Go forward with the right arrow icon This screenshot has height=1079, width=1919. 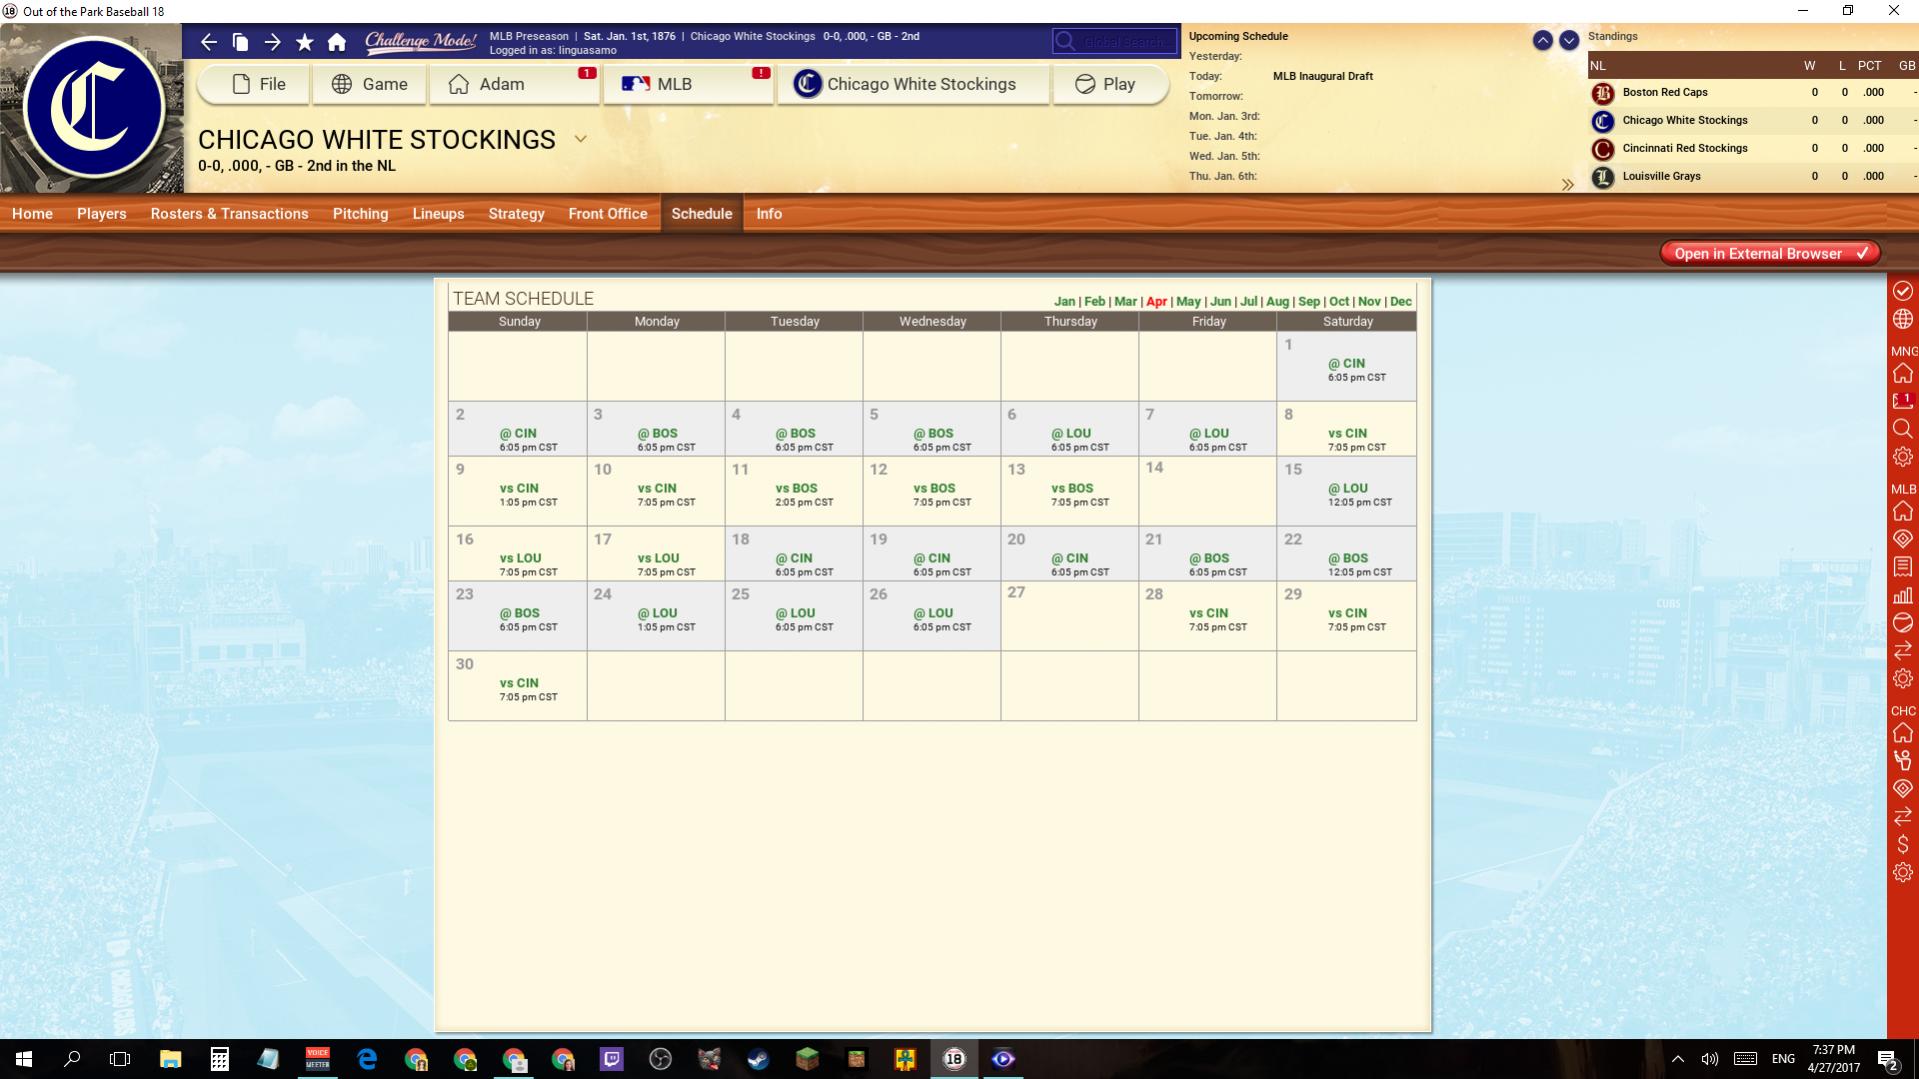(x=272, y=42)
